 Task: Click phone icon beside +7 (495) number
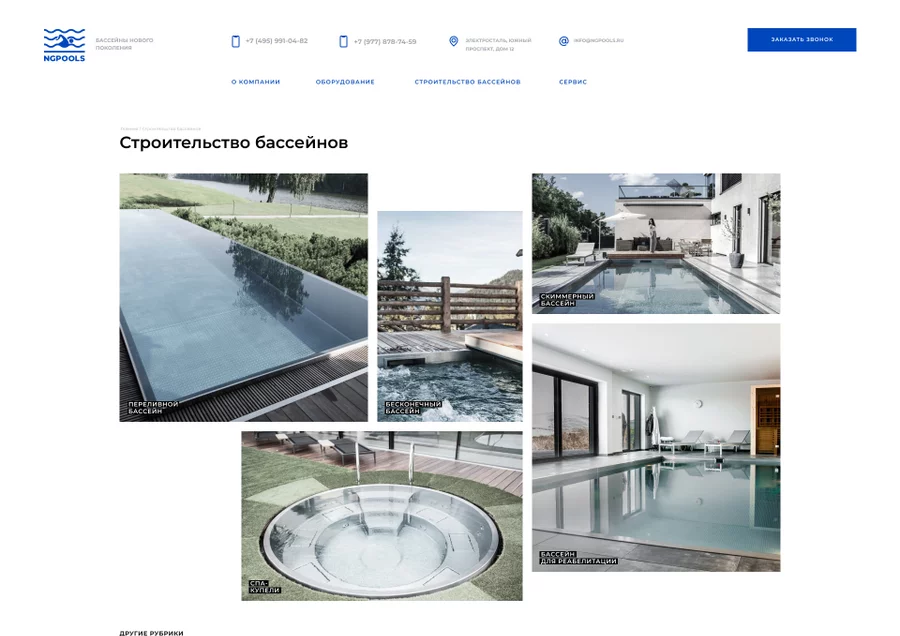click(235, 41)
